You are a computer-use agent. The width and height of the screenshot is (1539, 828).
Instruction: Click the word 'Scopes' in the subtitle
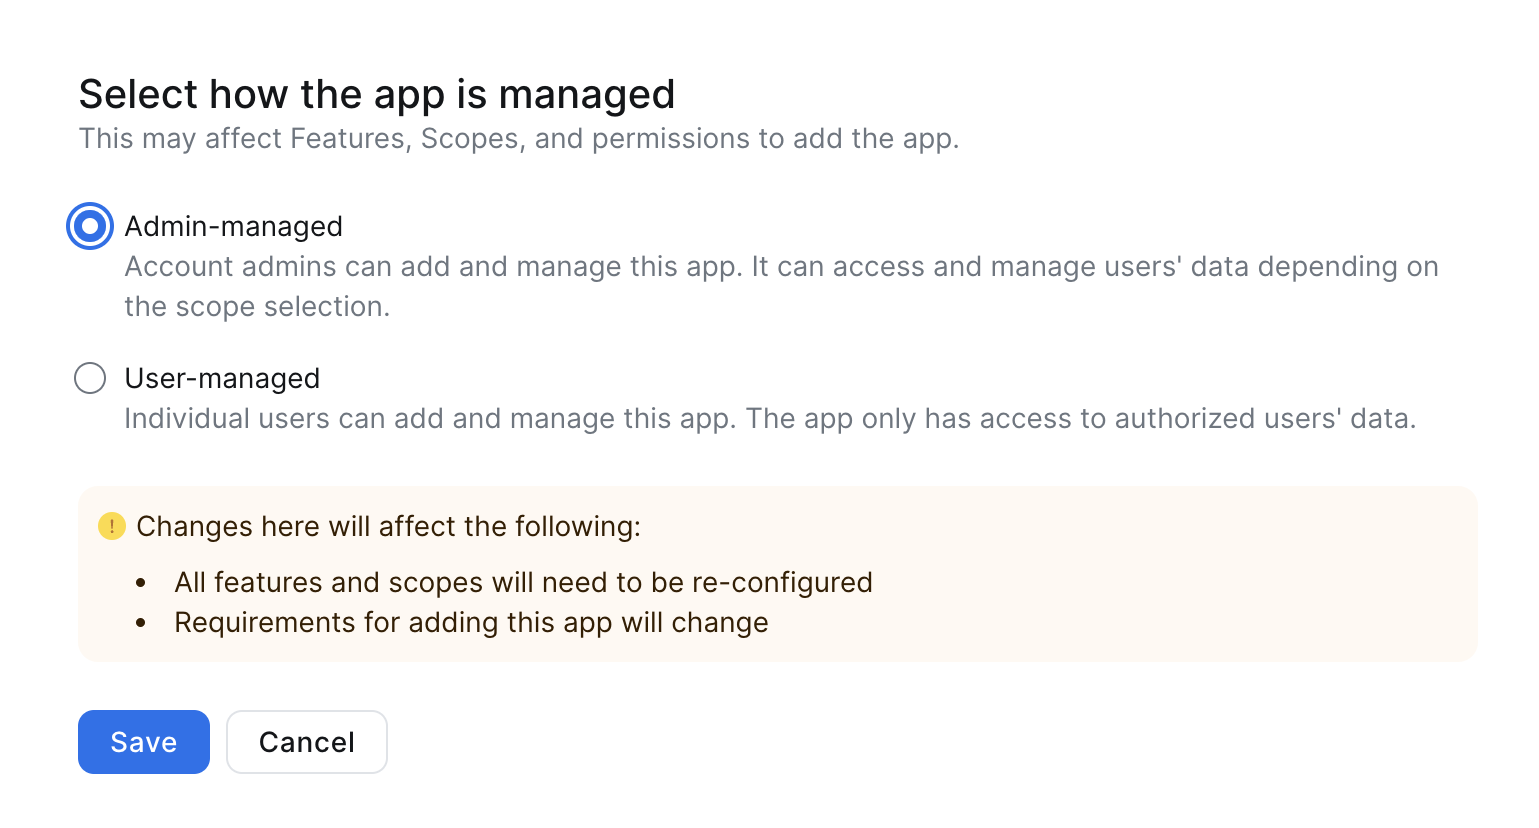coord(469,138)
